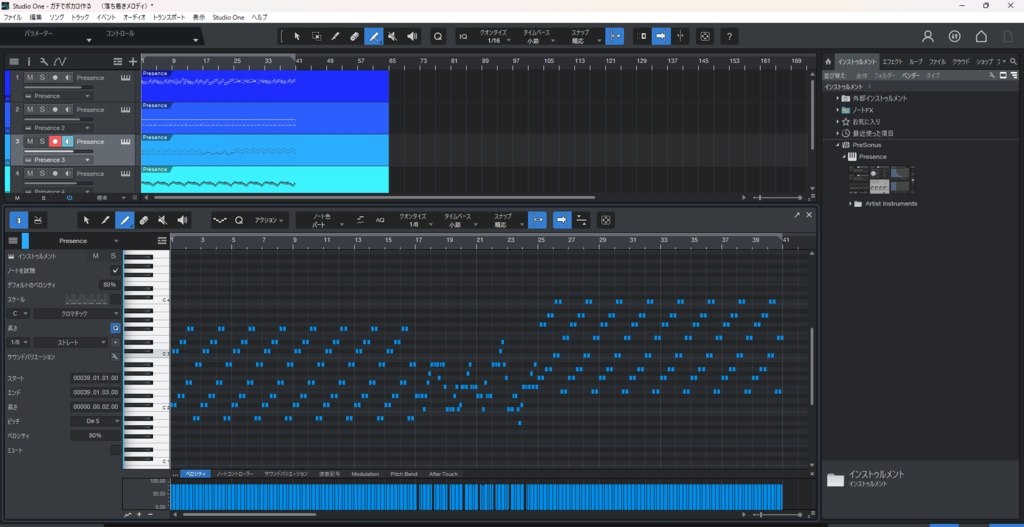Click the default velocity 80% field
This screenshot has width=1024, height=527.
click(x=109, y=285)
